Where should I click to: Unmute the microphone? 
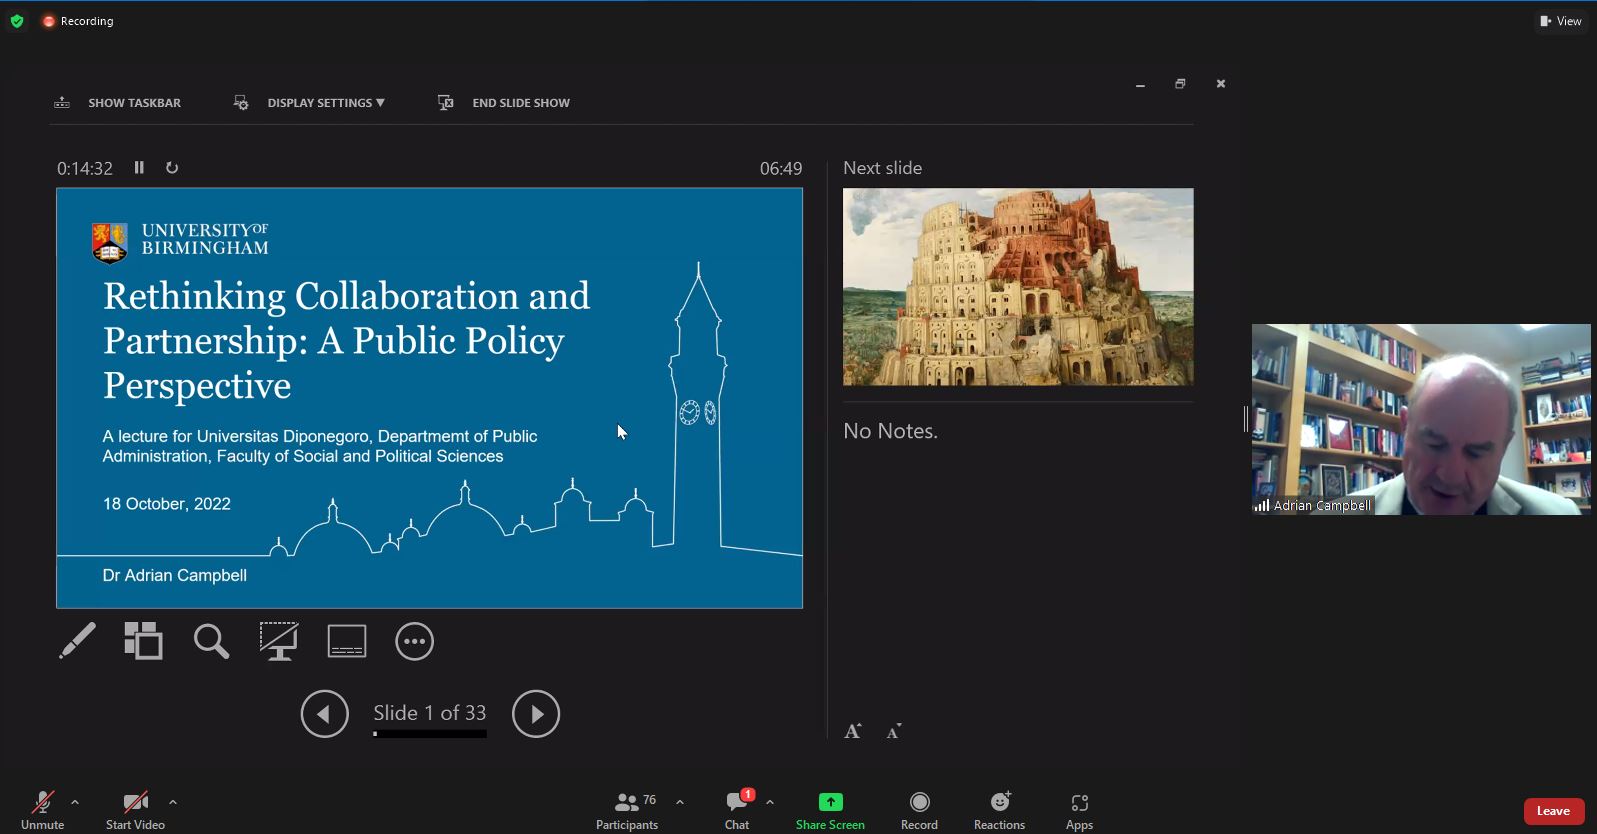click(x=42, y=810)
